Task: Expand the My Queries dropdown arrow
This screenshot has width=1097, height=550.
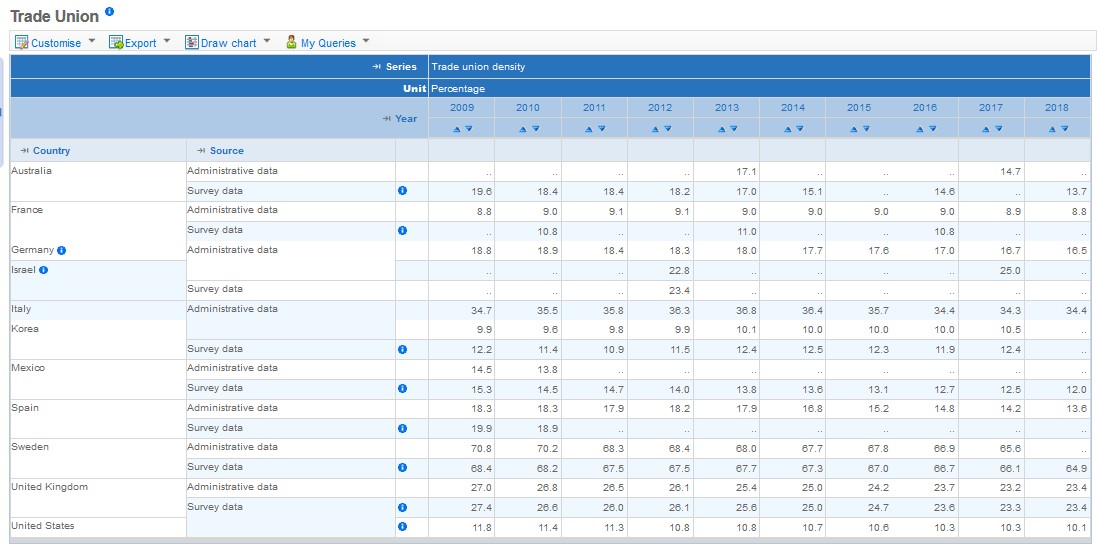Action: [x=366, y=42]
